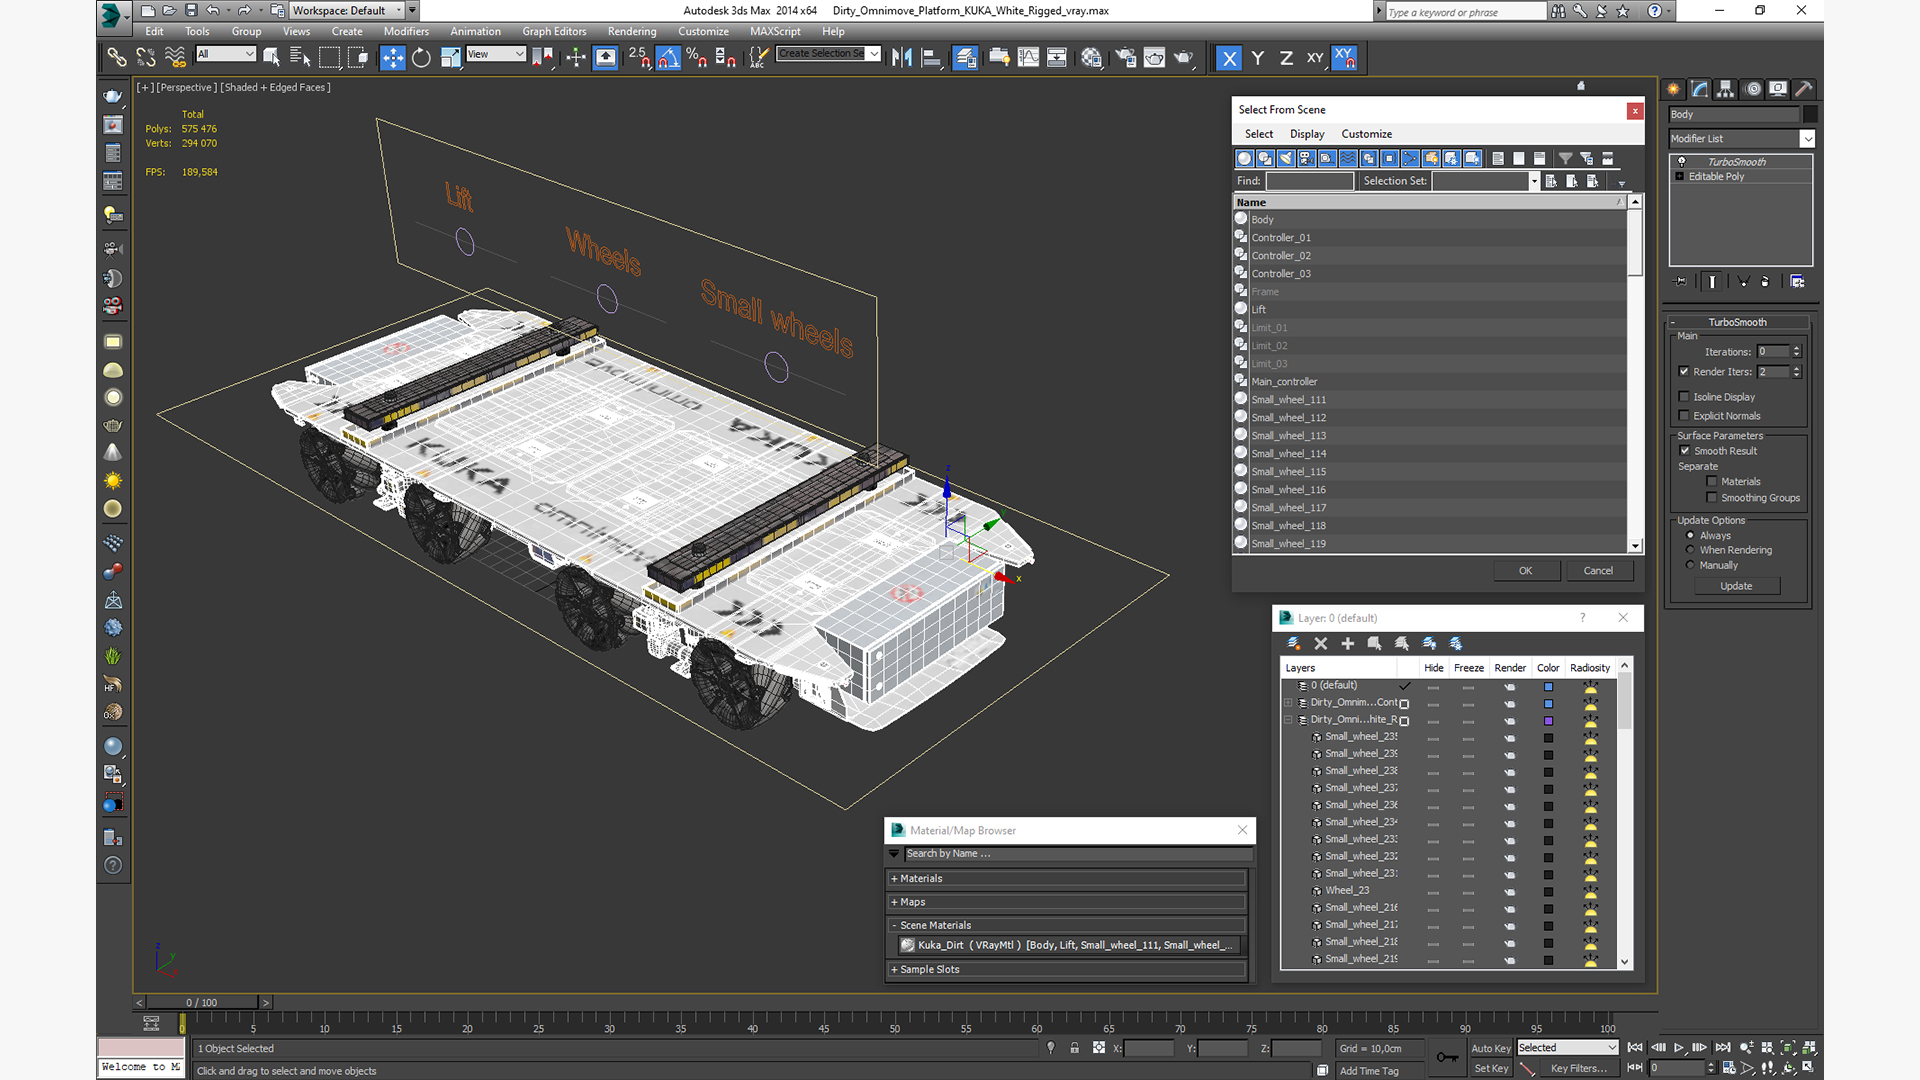Toggle the Render Iters checkbox
This screenshot has width=1920, height=1080.
(1684, 372)
